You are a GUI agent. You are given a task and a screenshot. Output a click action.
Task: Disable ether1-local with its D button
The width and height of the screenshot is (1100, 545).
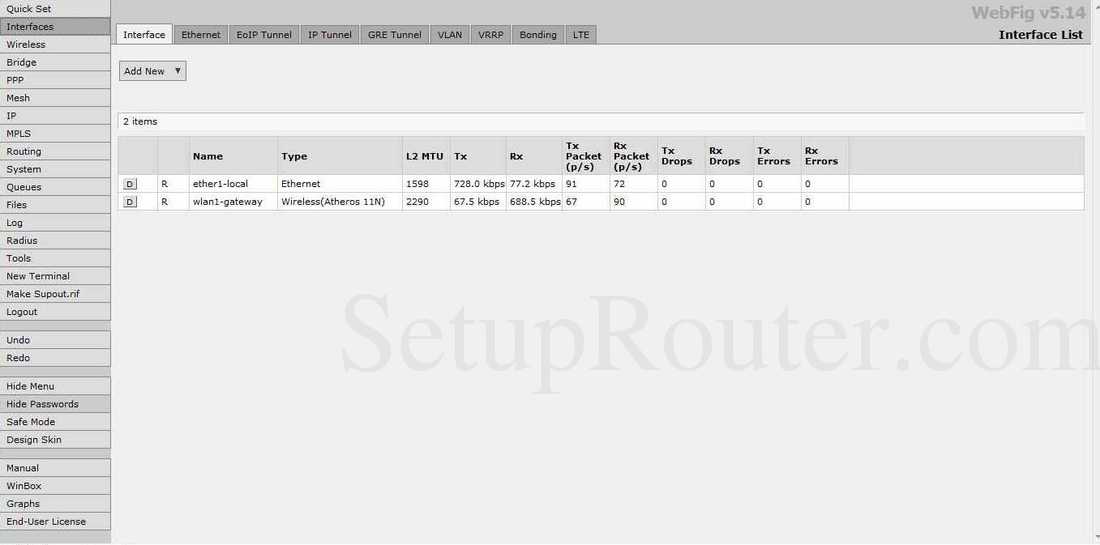point(130,184)
